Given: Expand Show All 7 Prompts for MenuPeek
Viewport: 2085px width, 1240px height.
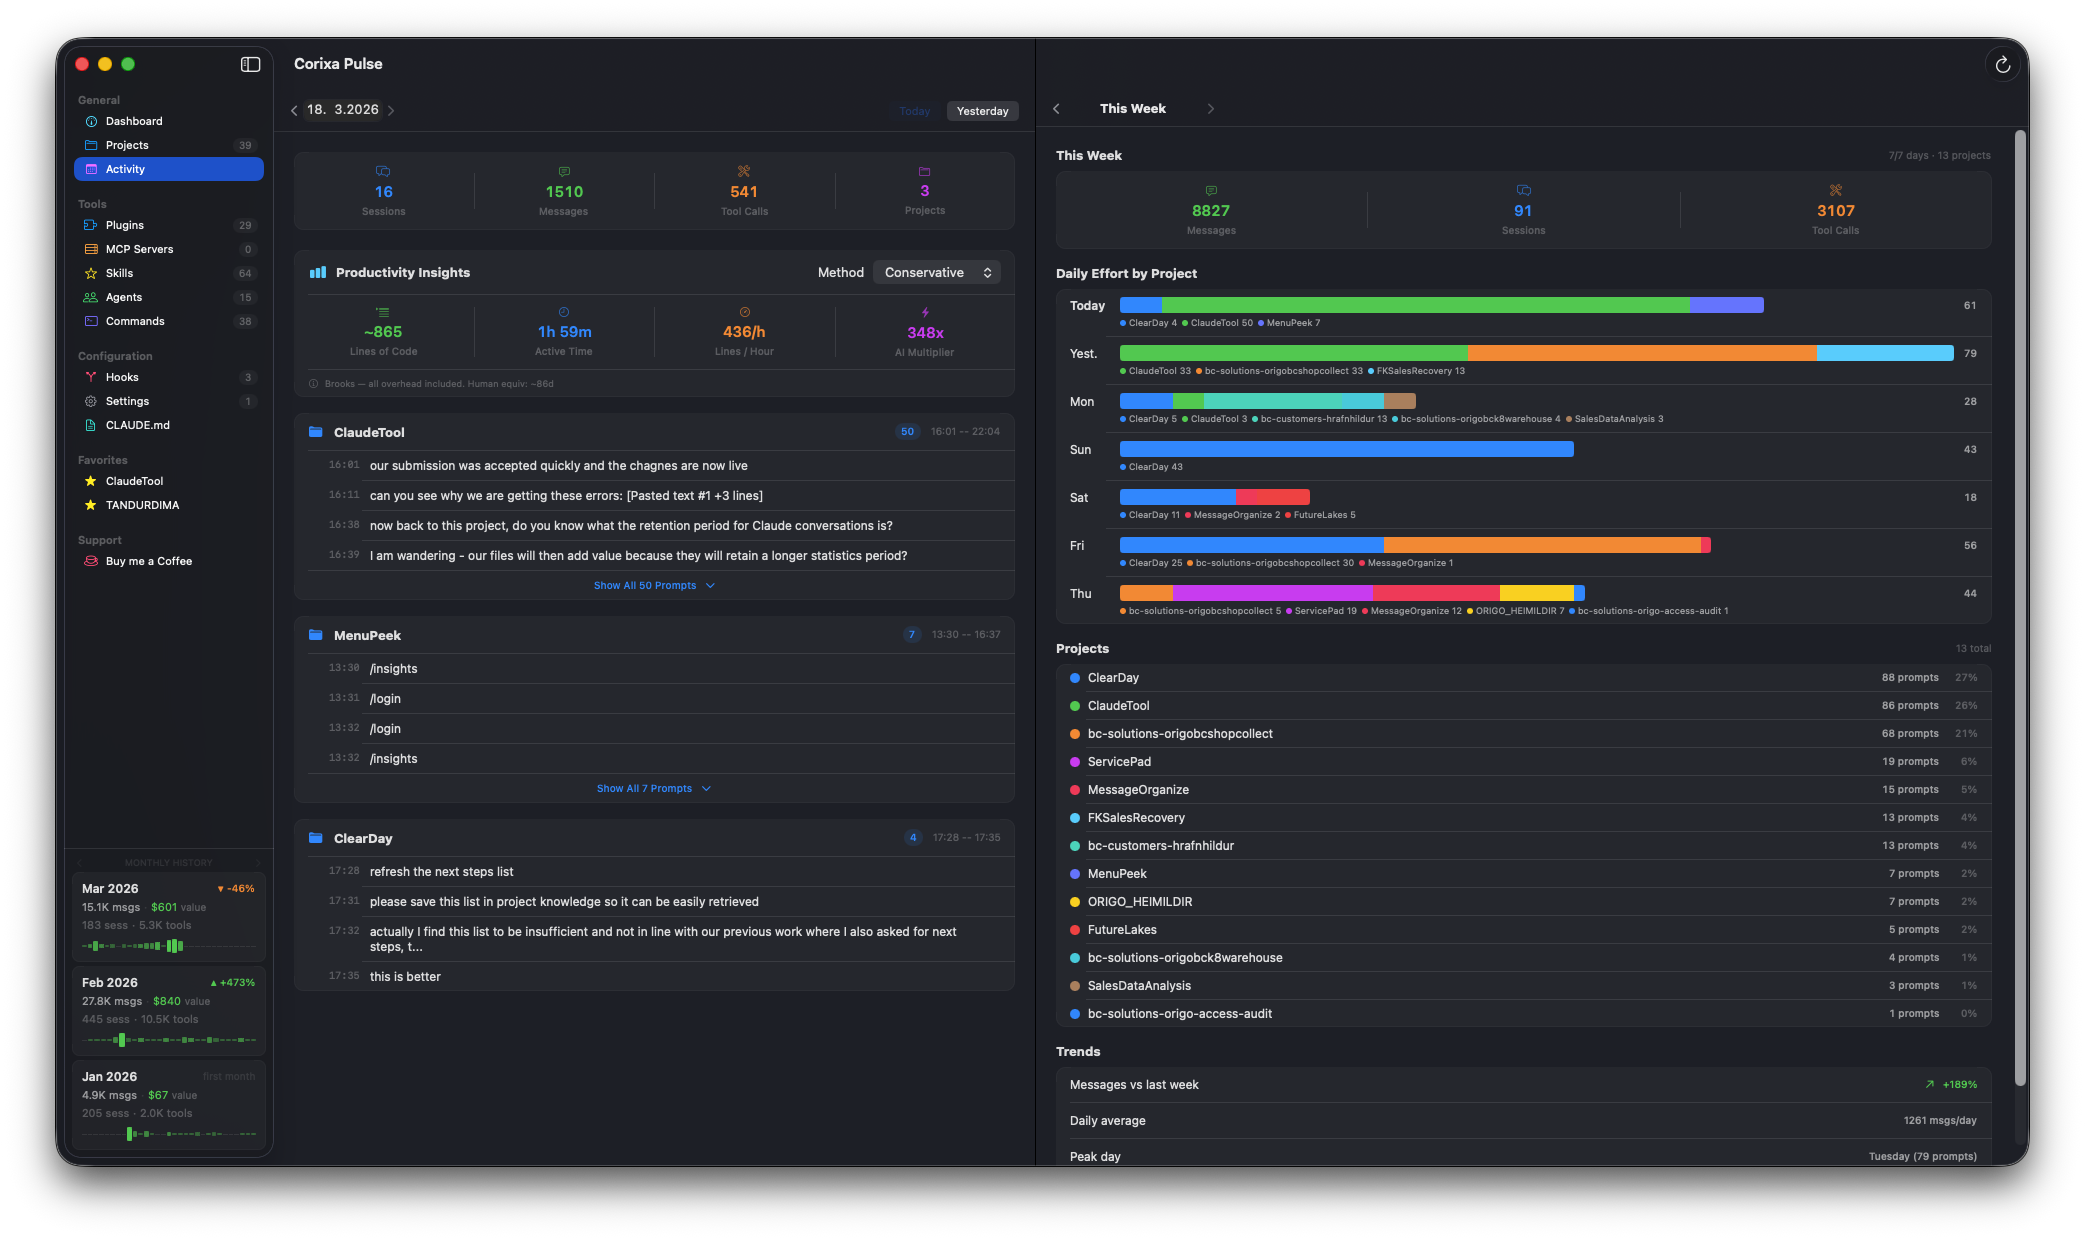Looking at the screenshot, I should click(x=655, y=788).
